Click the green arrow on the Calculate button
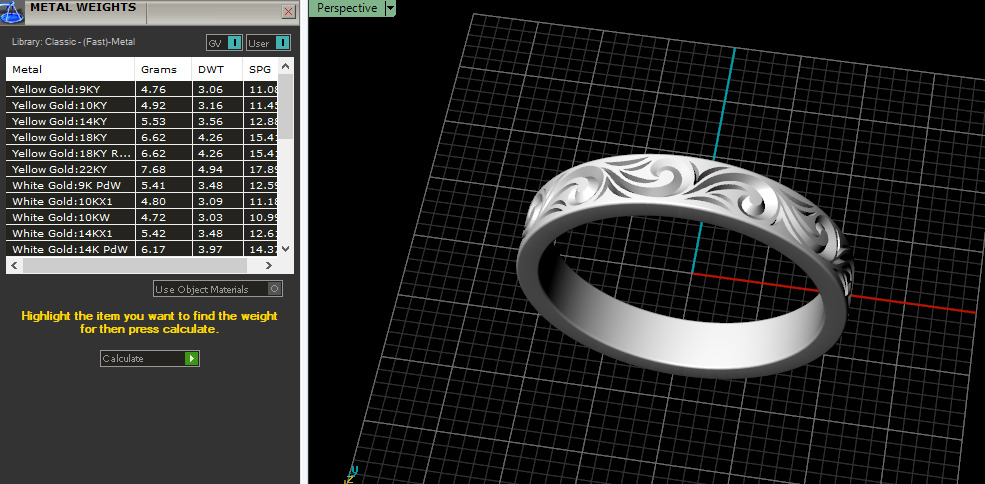Image resolution: width=985 pixels, height=484 pixels. (x=192, y=358)
